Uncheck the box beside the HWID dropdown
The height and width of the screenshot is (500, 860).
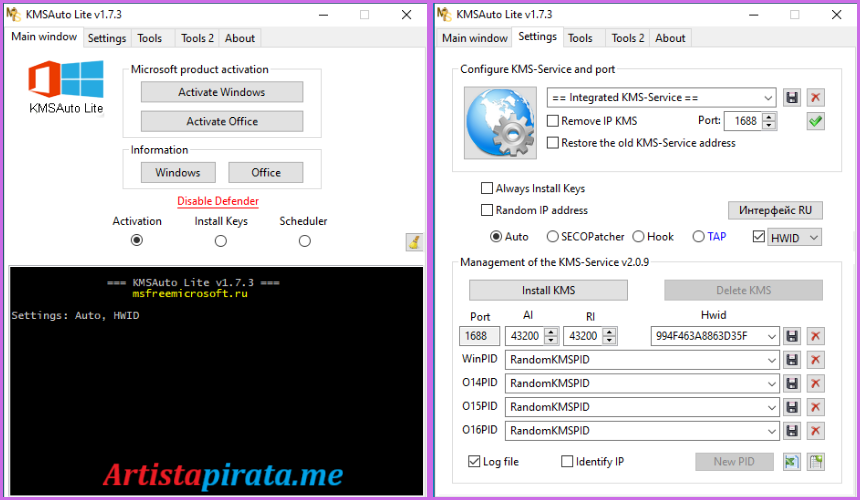[x=759, y=236]
